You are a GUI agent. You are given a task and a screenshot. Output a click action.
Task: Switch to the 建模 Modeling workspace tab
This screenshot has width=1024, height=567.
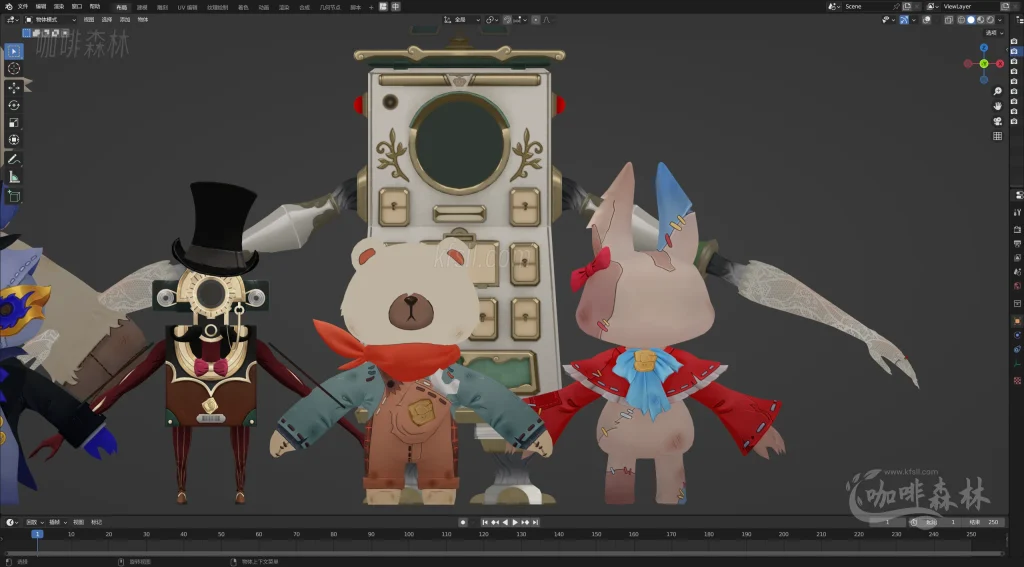click(142, 7)
